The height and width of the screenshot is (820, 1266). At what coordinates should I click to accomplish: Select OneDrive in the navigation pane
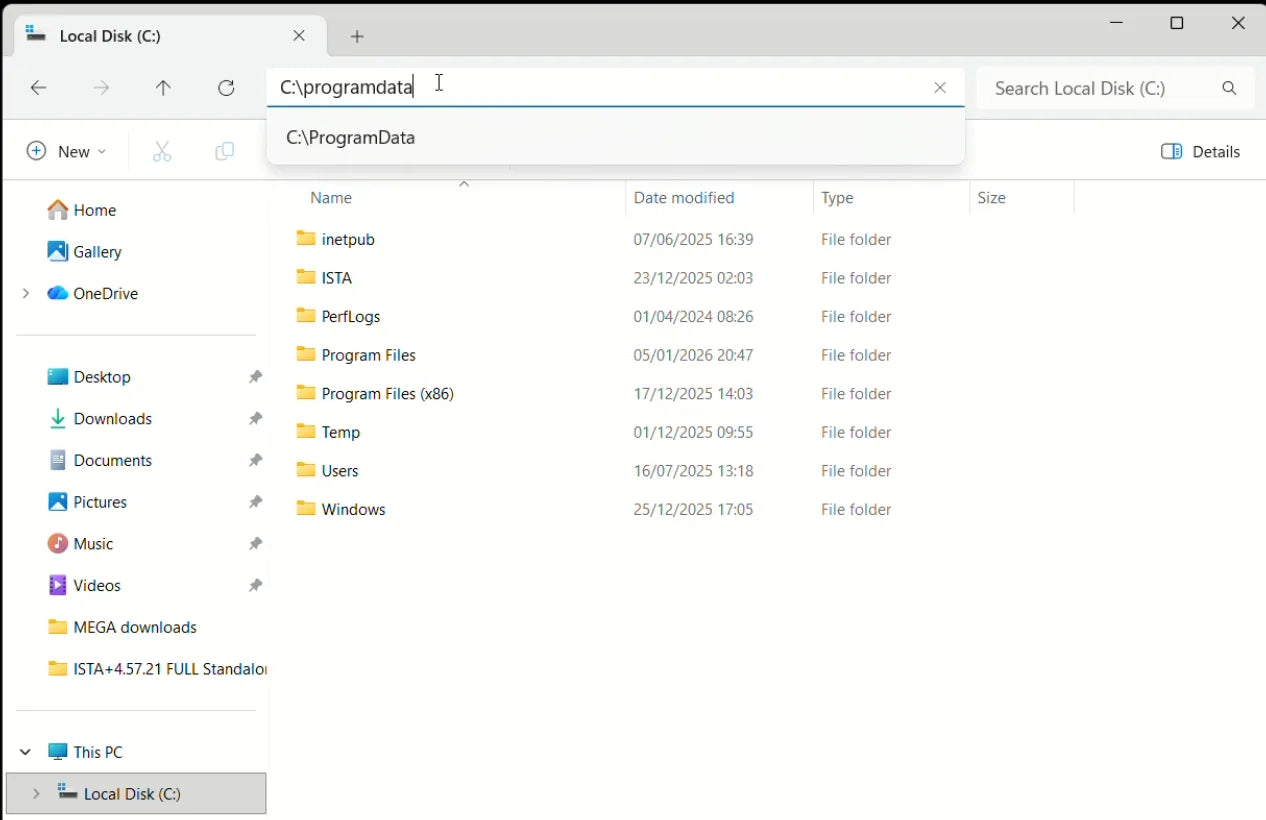[x=93, y=294]
